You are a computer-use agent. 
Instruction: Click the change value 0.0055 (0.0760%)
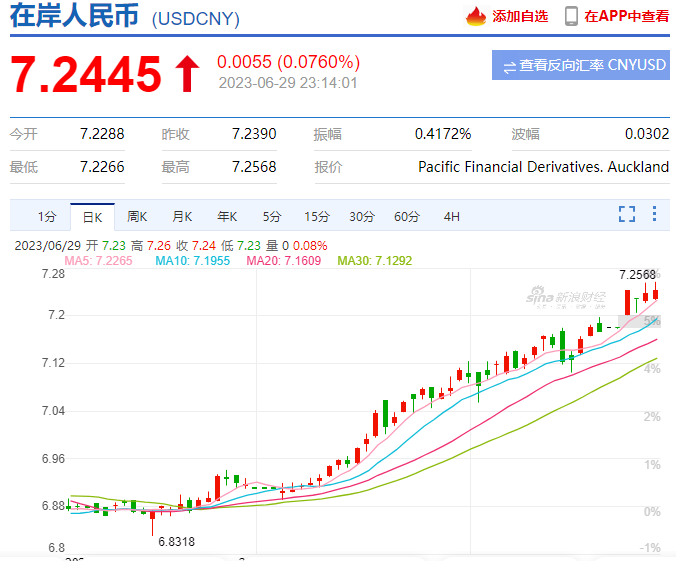288,62
